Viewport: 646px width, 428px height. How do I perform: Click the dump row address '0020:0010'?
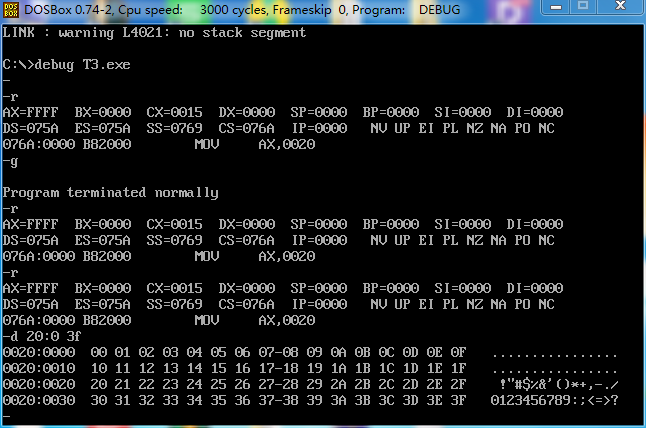pos(39,368)
